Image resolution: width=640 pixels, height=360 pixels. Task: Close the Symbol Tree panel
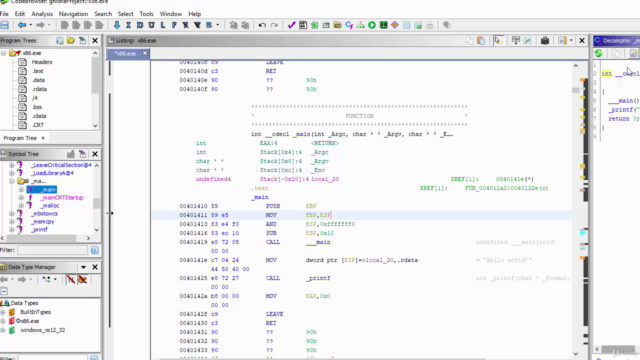(95, 154)
